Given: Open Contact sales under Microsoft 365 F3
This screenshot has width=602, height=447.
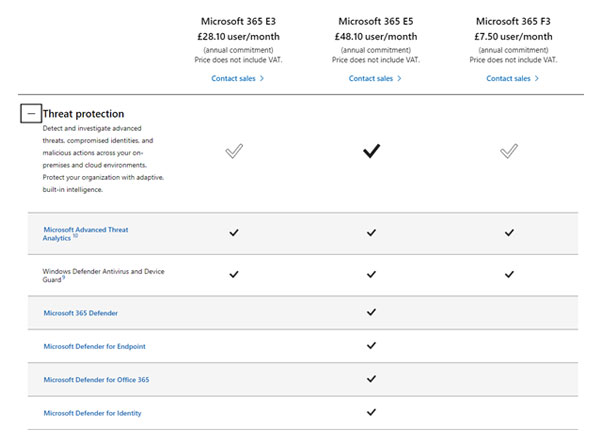Looking at the screenshot, I should point(513,78).
